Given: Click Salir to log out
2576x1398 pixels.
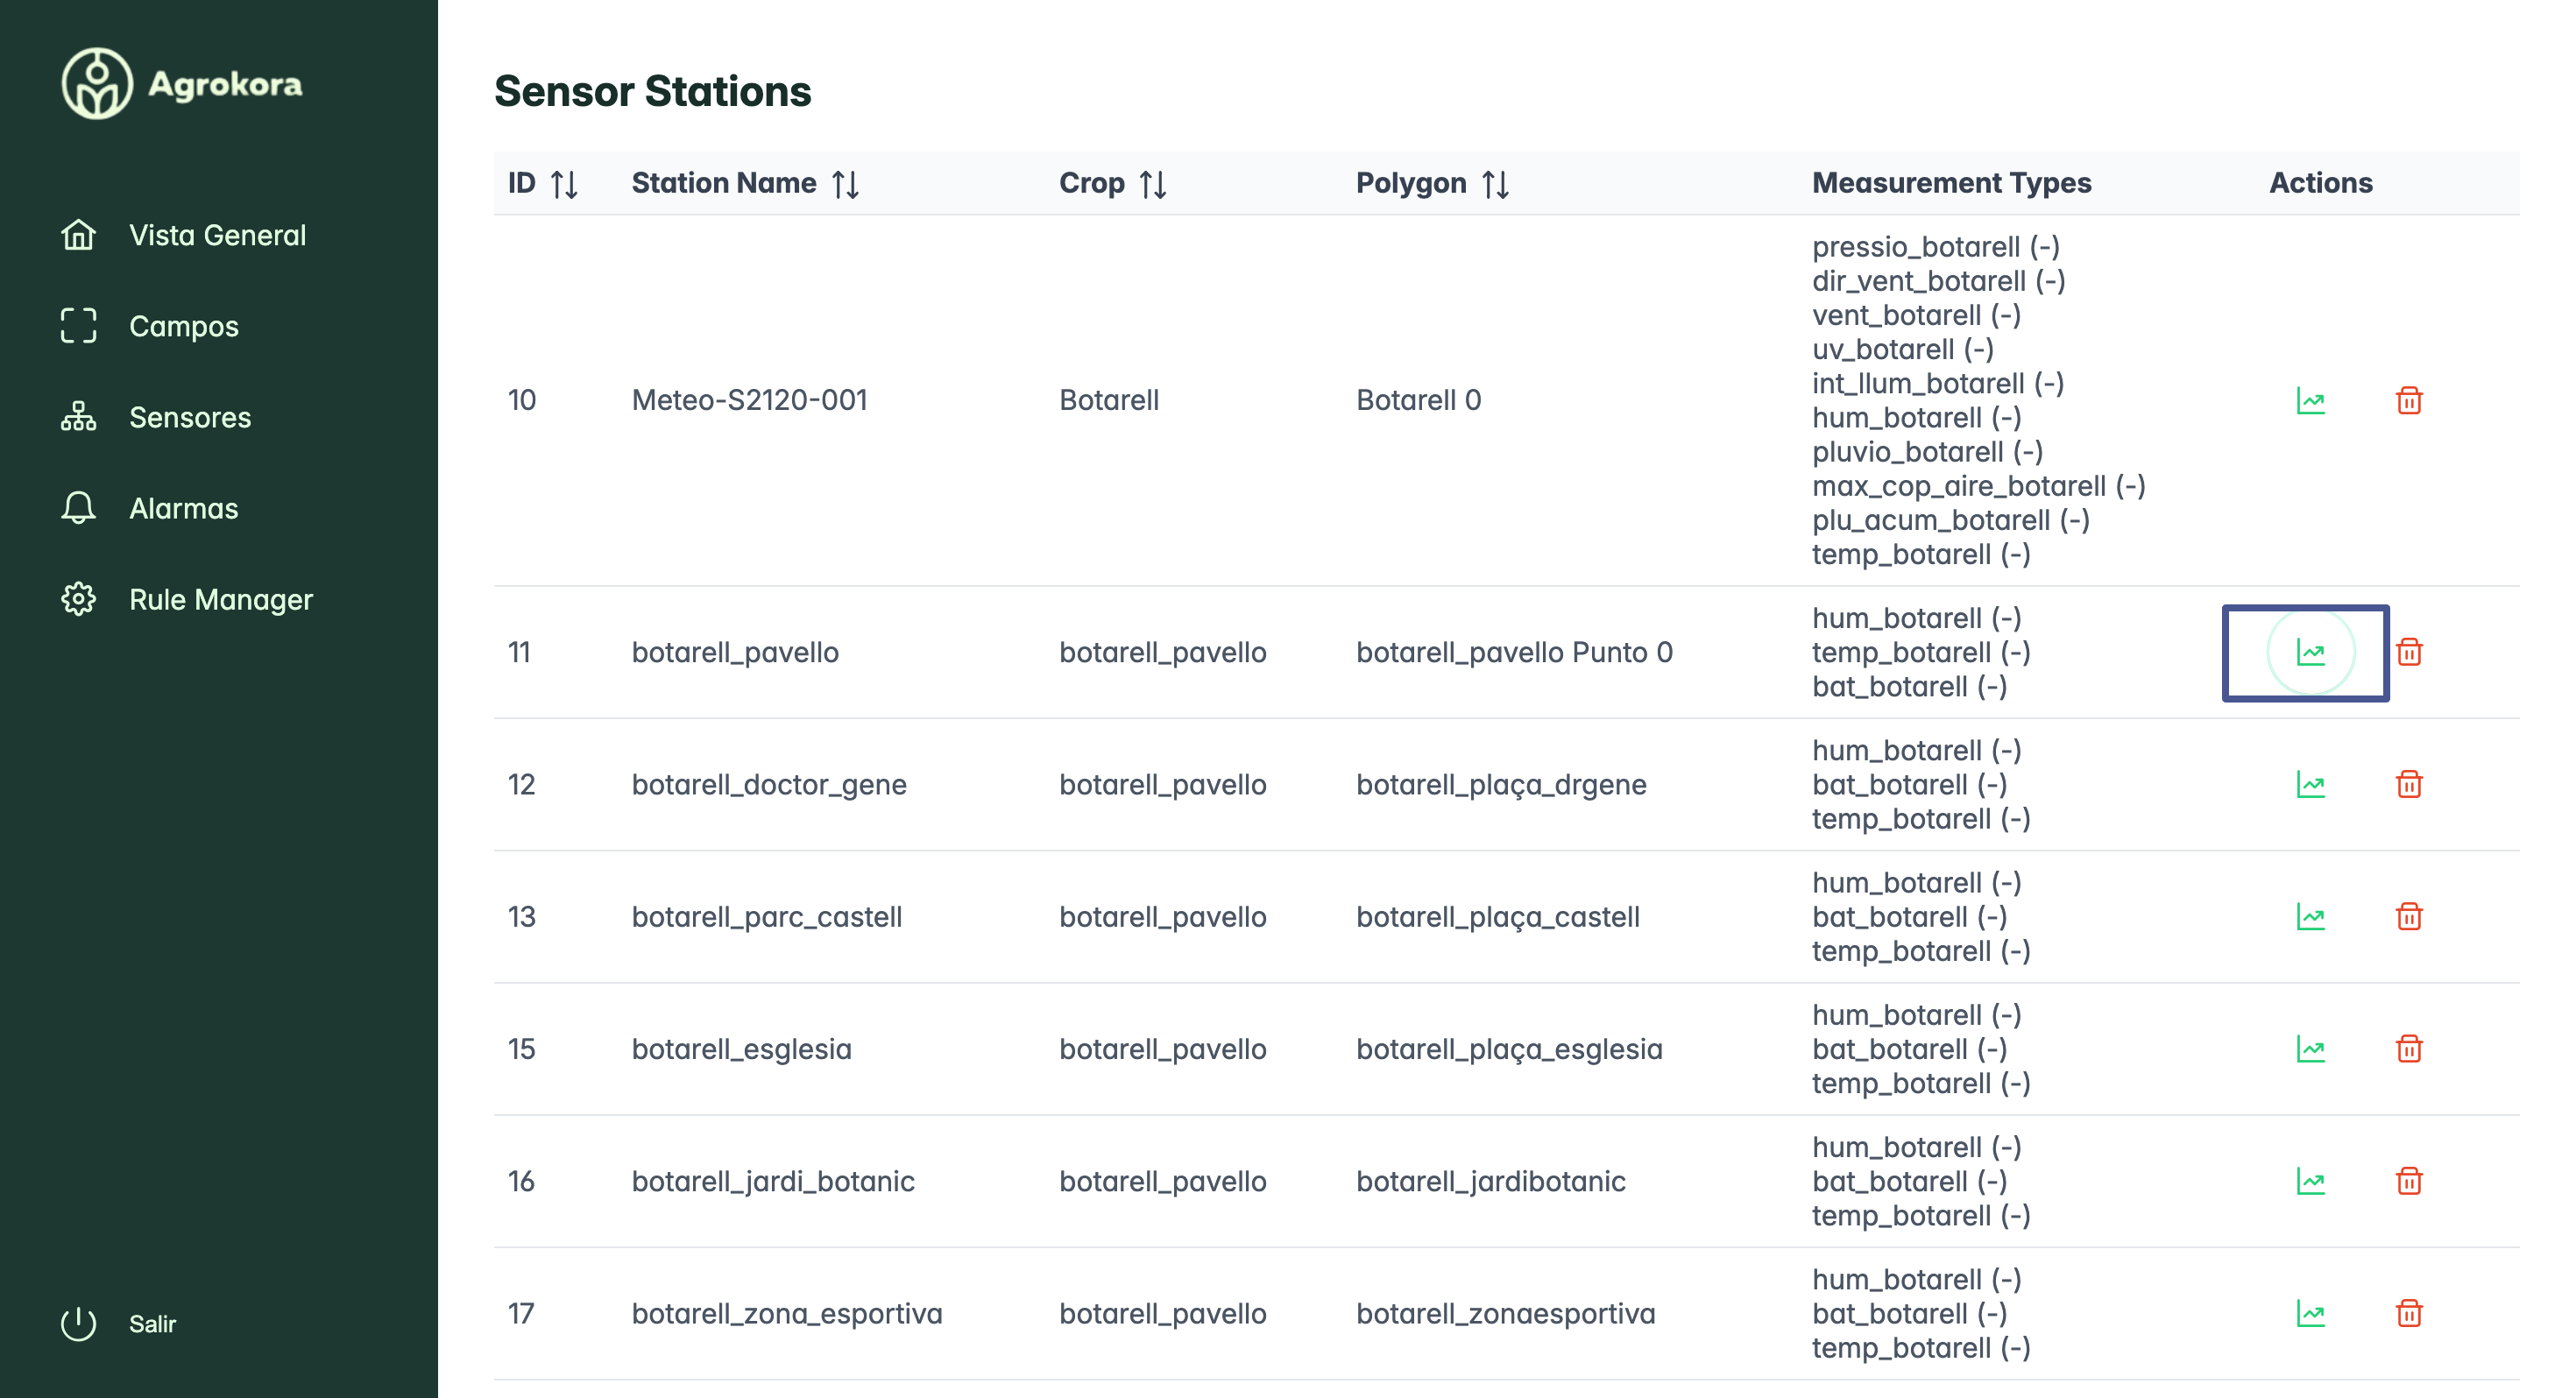Looking at the screenshot, I should point(150,1323).
